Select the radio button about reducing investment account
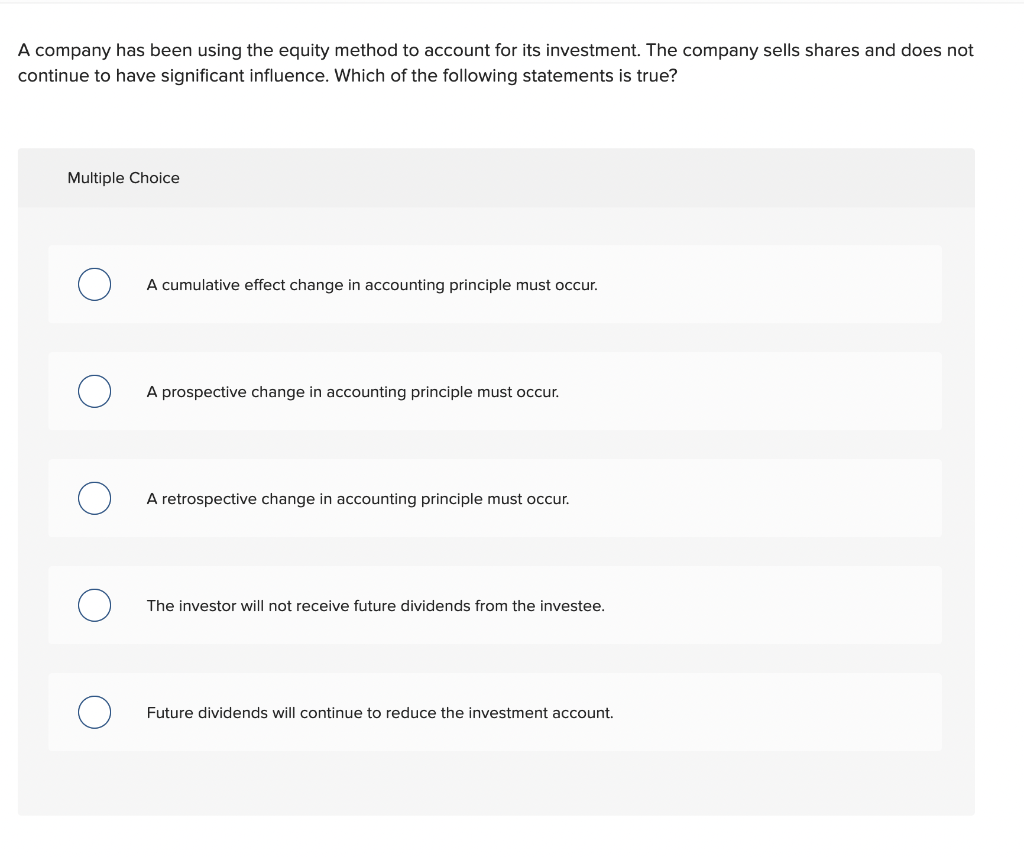This screenshot has height=857, width=1024. [x=94, y=712]
